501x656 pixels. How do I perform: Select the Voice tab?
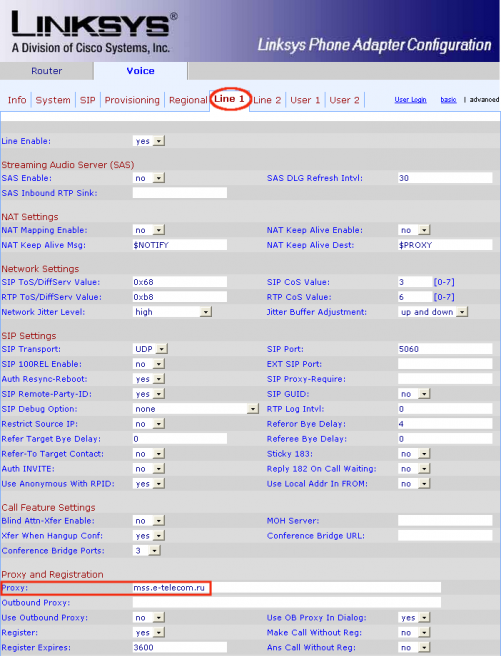pos(141,71)
